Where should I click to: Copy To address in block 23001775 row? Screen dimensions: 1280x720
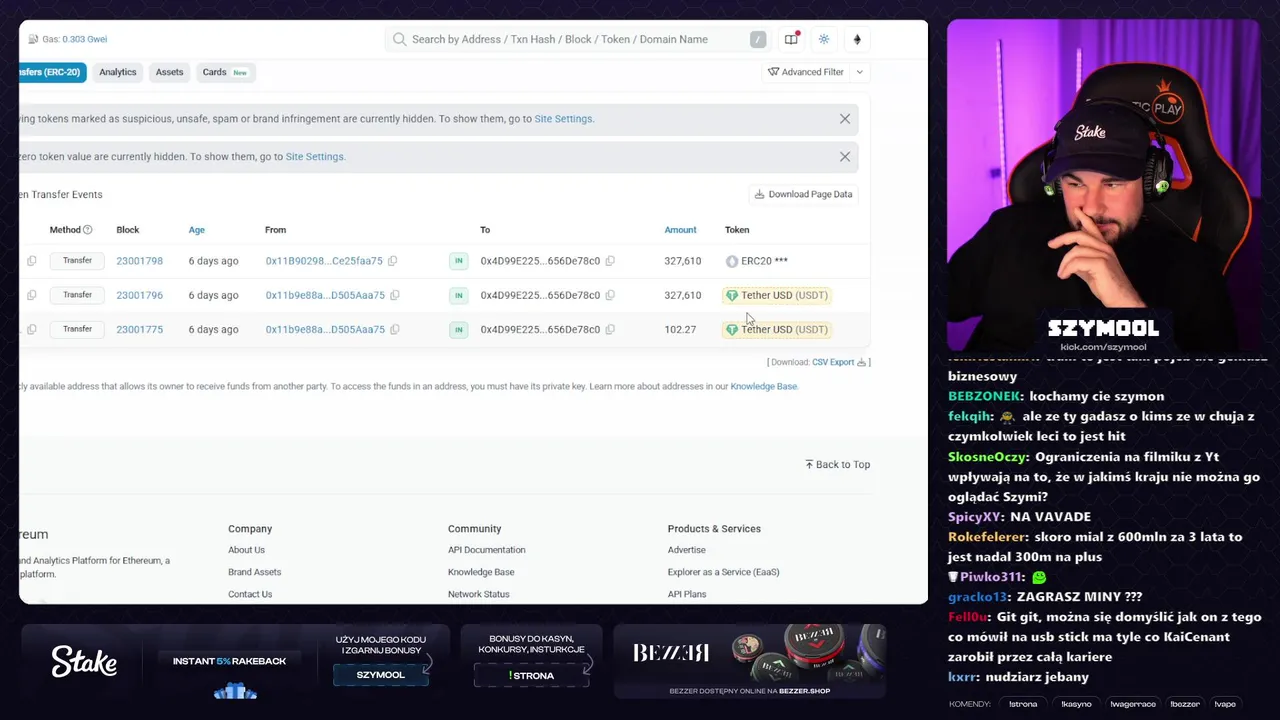[x=610, y=329]
